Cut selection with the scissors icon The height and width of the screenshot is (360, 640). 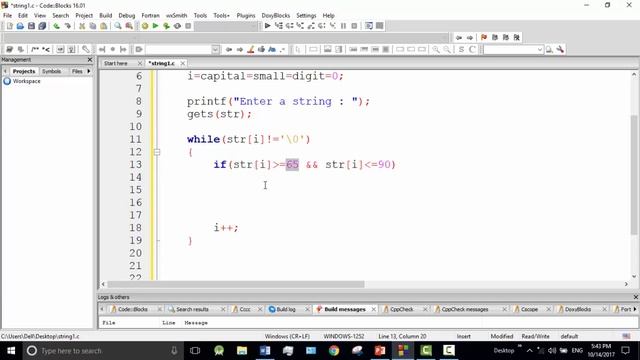[x=82, y=26]
